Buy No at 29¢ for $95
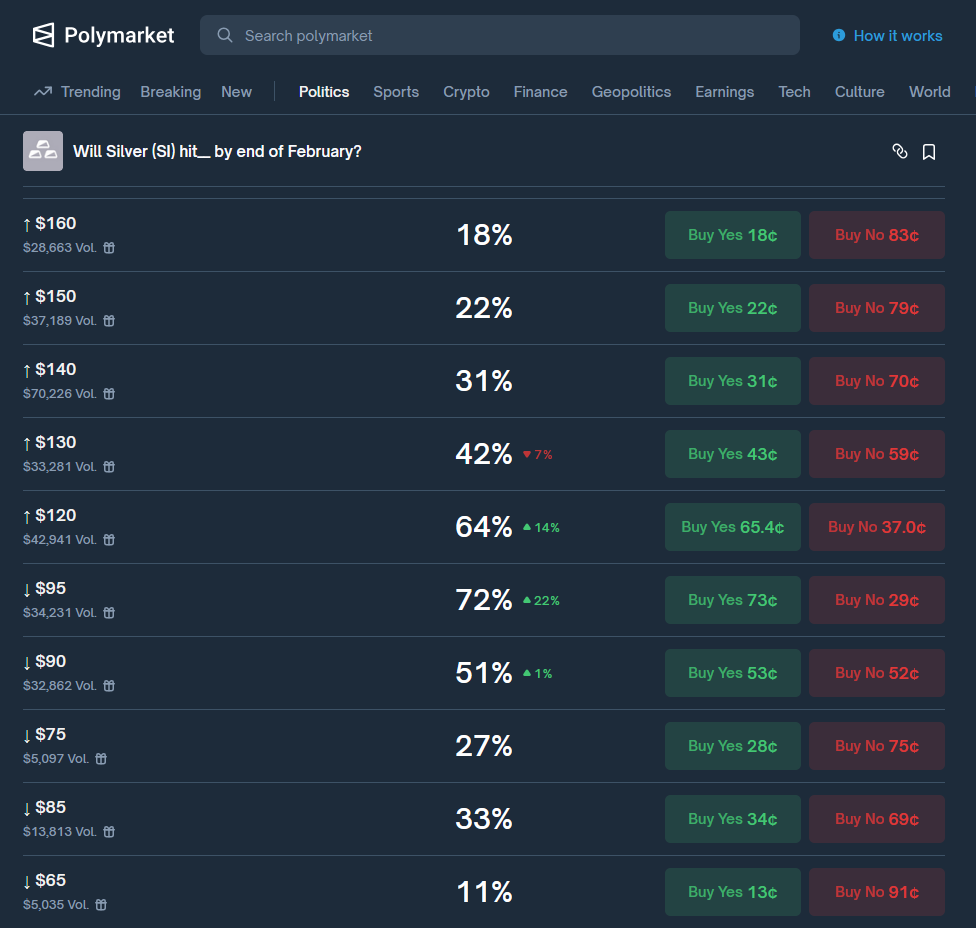 point(876,600)
